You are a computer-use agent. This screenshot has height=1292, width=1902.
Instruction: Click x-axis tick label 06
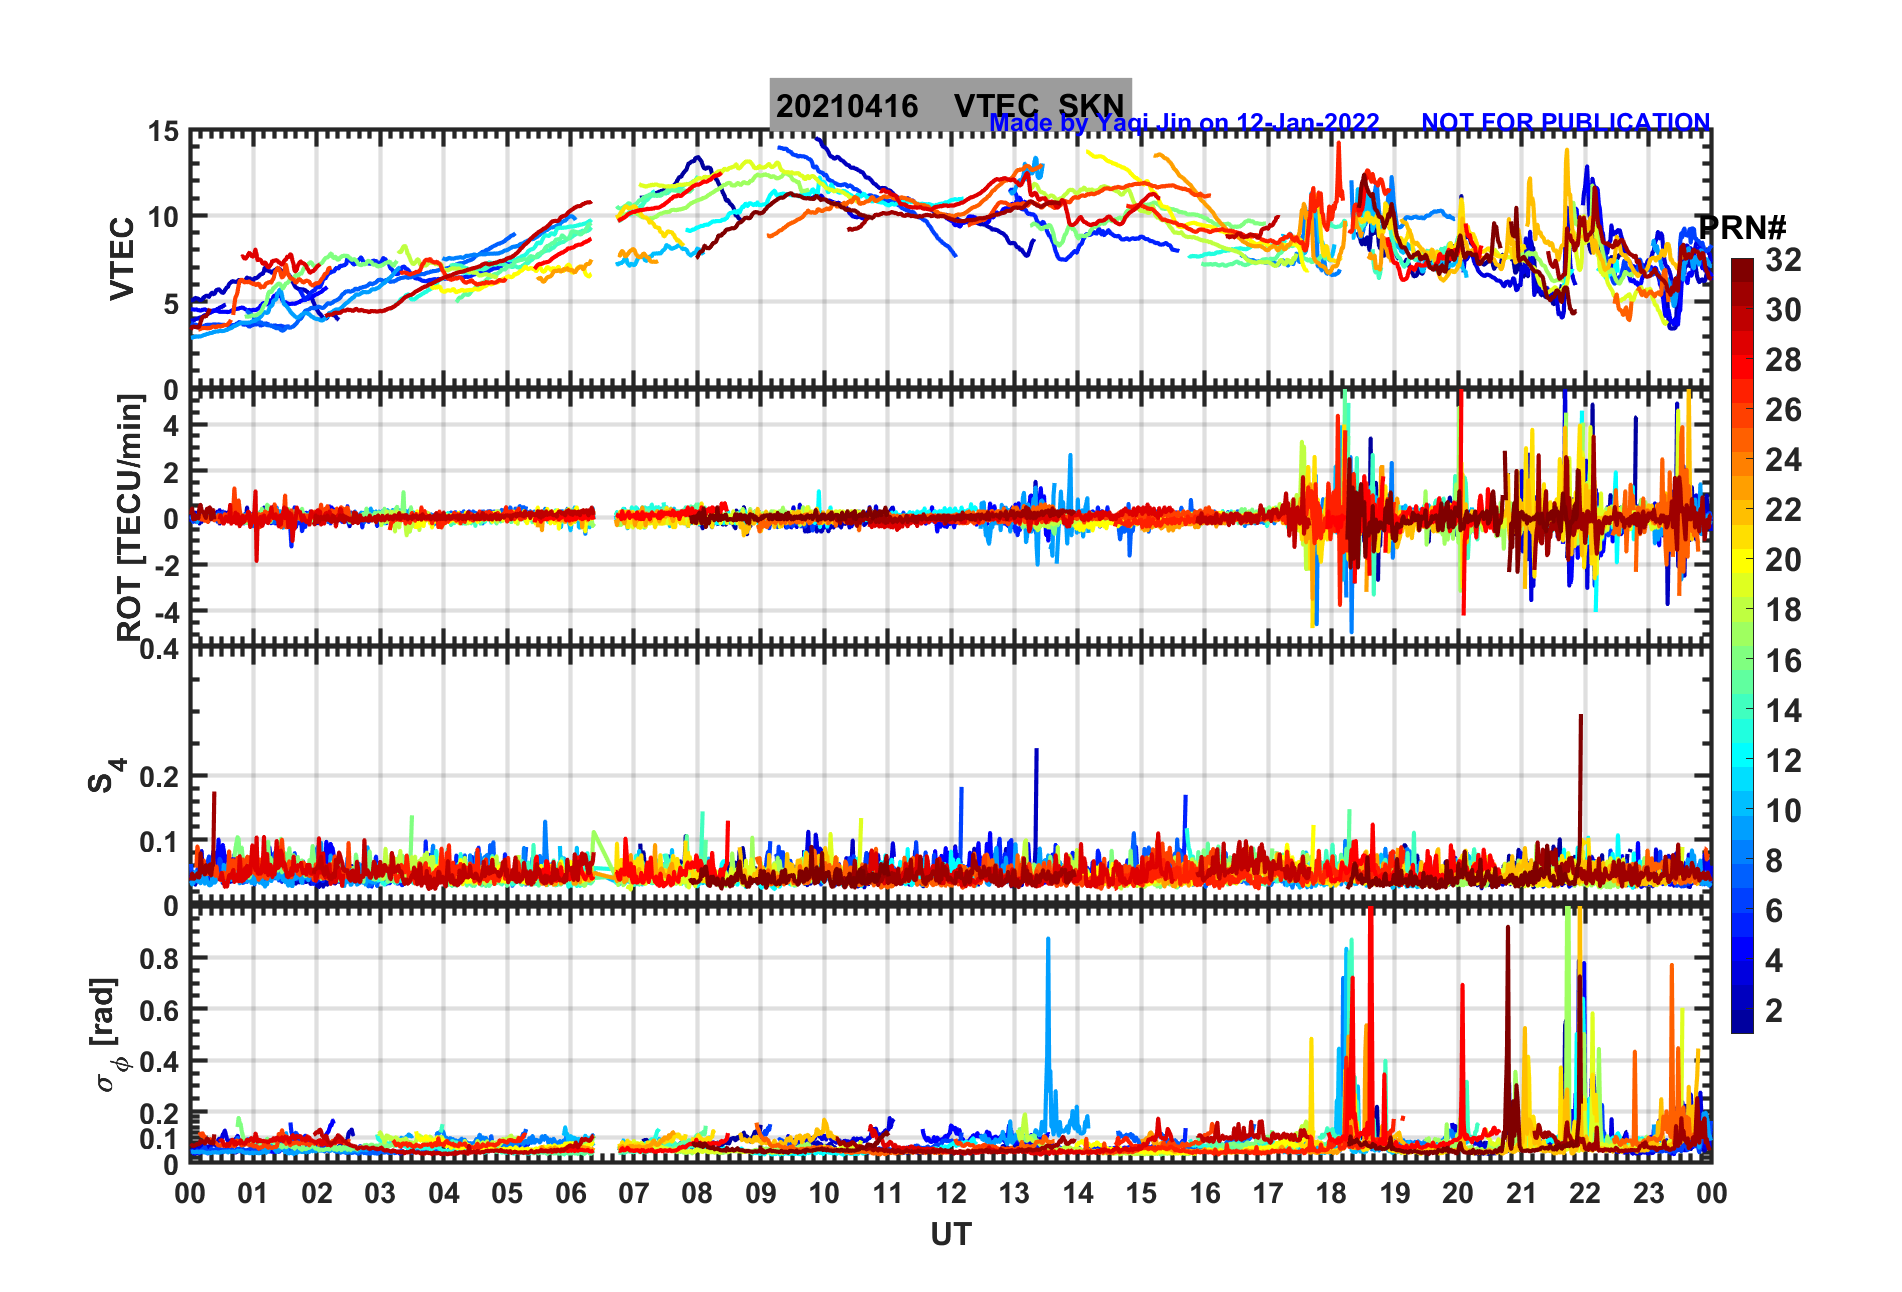(571, 1194)
